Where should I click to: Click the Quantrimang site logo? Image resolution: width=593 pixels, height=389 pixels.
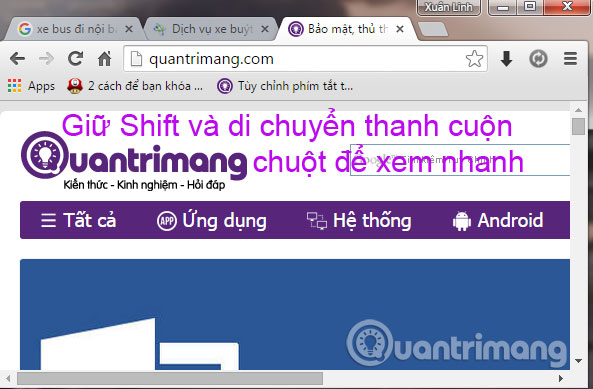[134, 160]
